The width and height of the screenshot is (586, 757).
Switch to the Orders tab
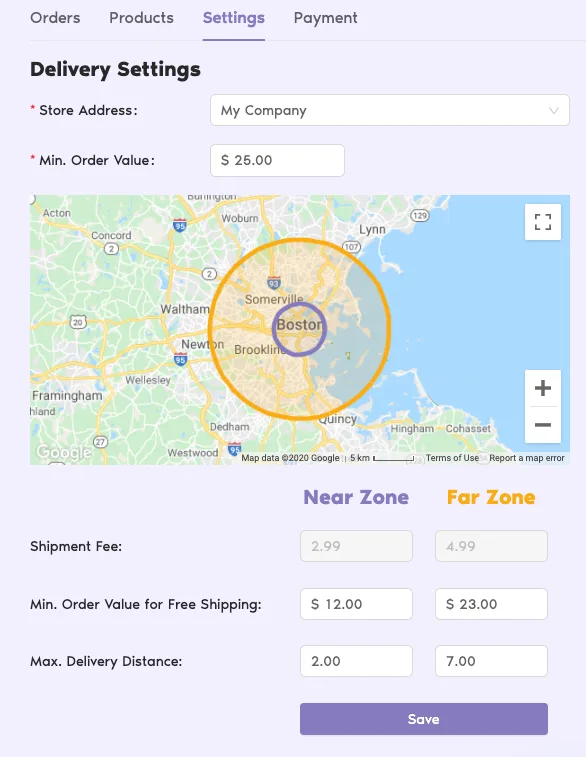[x=55, y=18]
